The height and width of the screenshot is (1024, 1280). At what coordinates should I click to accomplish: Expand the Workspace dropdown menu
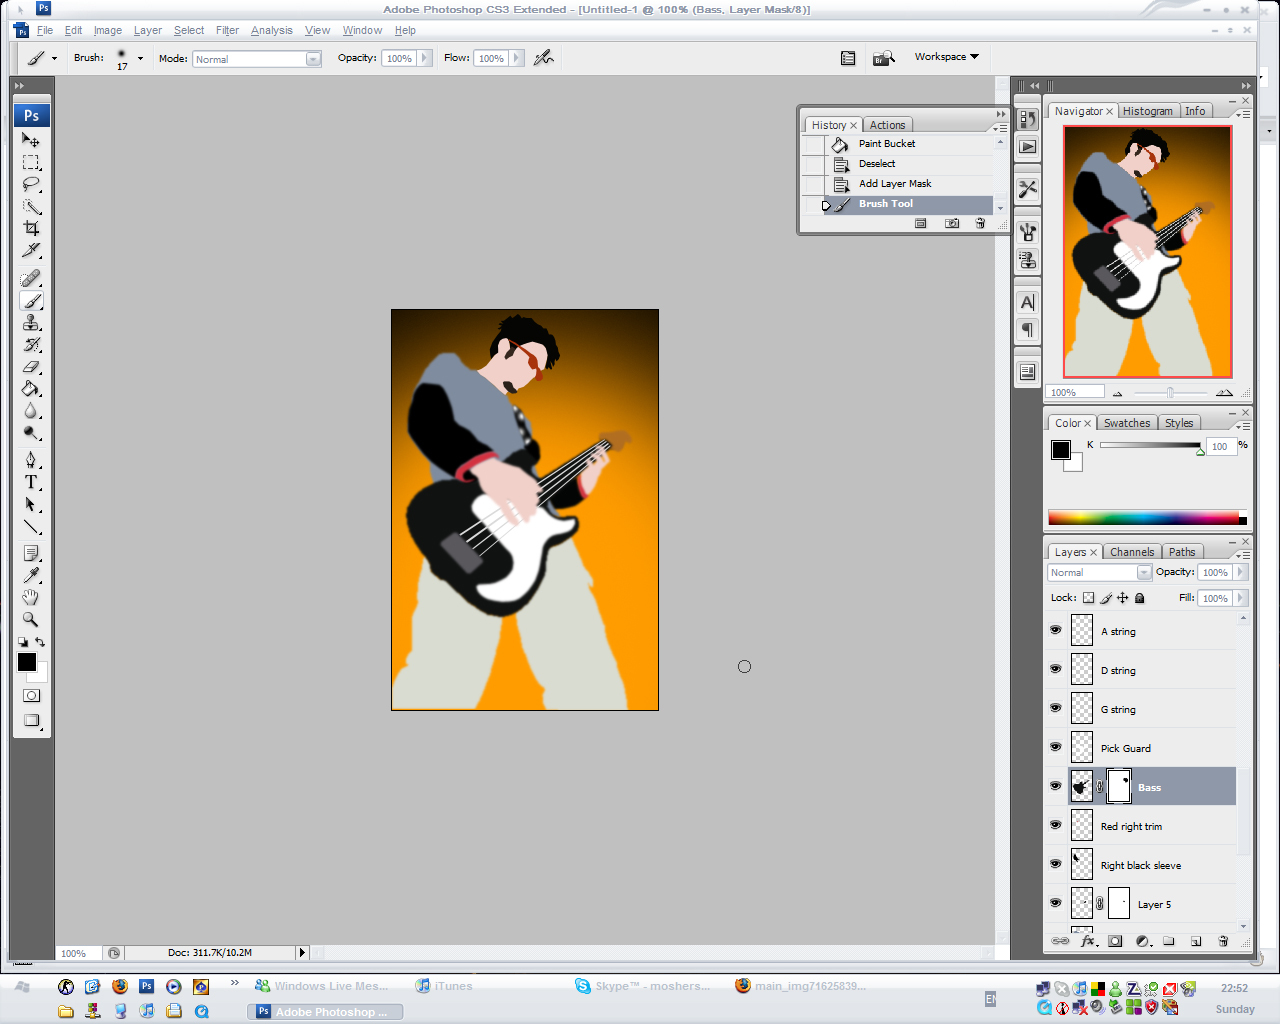point(946,57)
